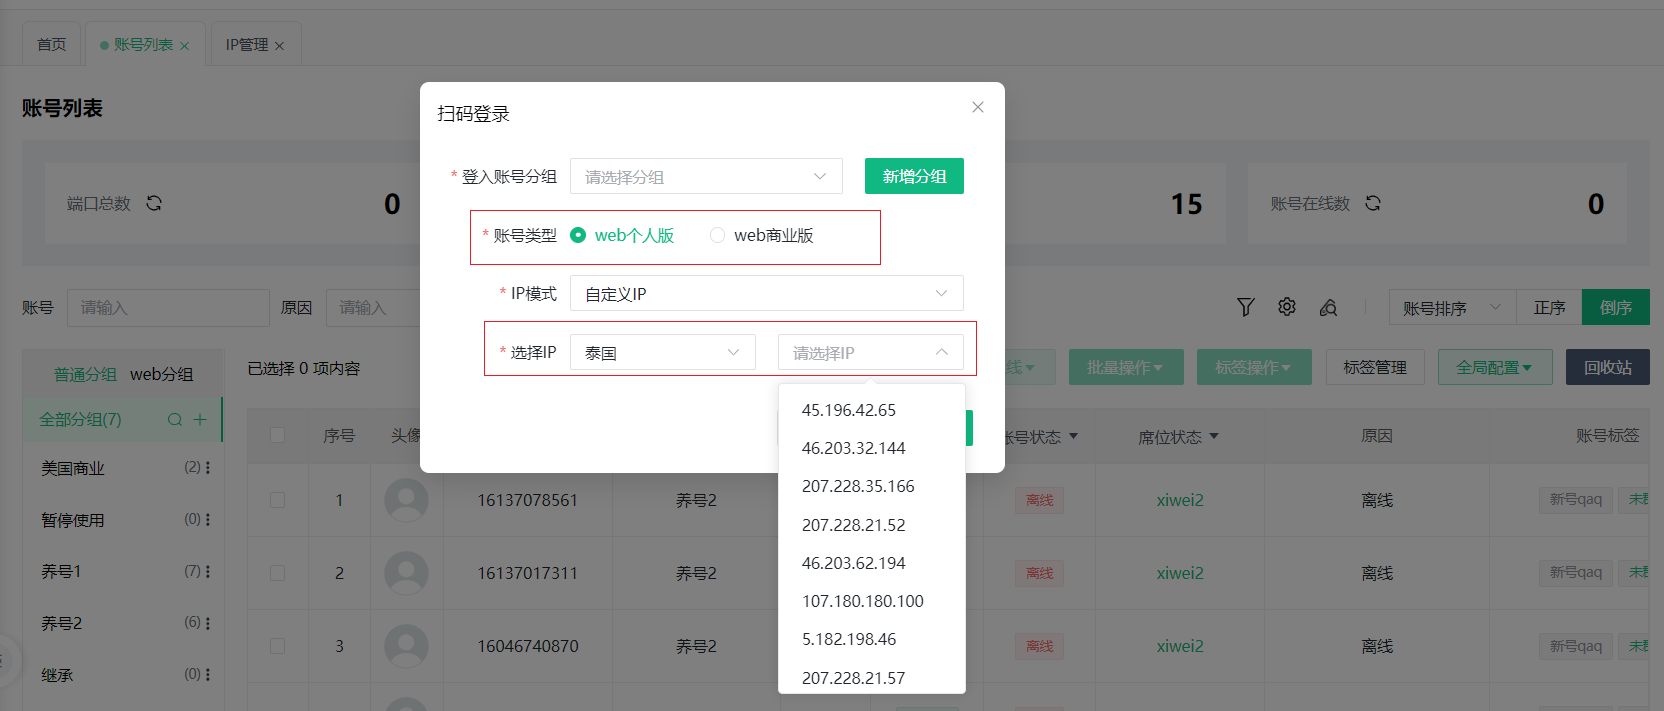Screen dimensions: 1664x711
Task: Select the 美国商业 group
Action: click(x=73, y=468)
